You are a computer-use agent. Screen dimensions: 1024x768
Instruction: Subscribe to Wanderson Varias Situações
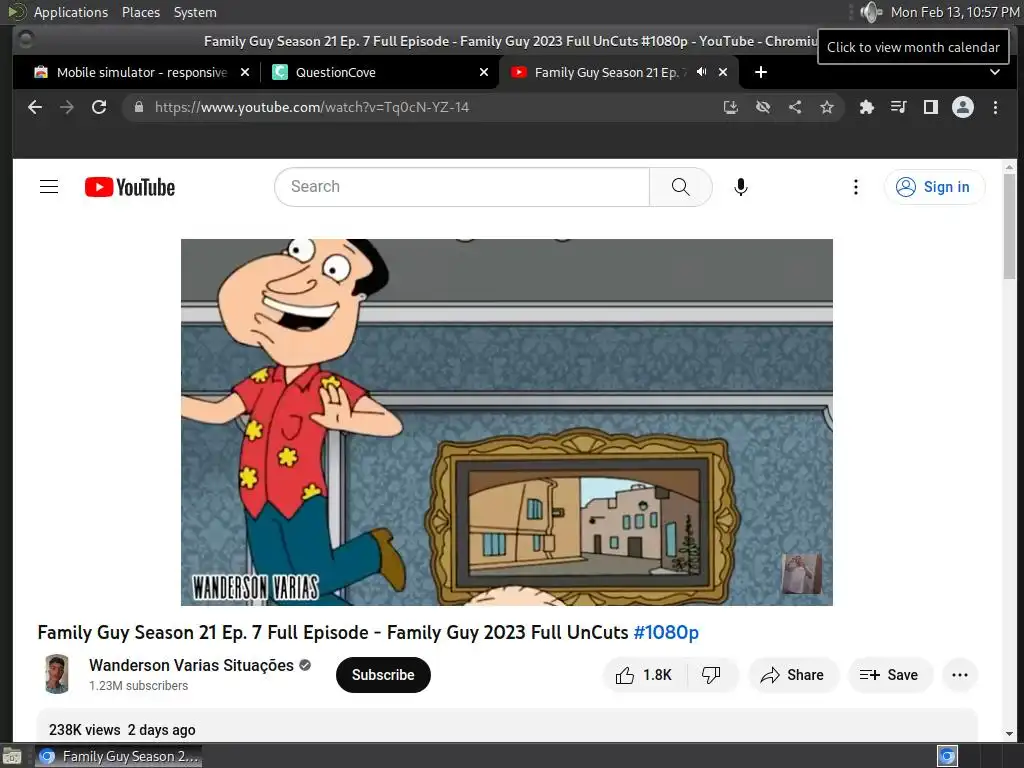coord(383,675)
